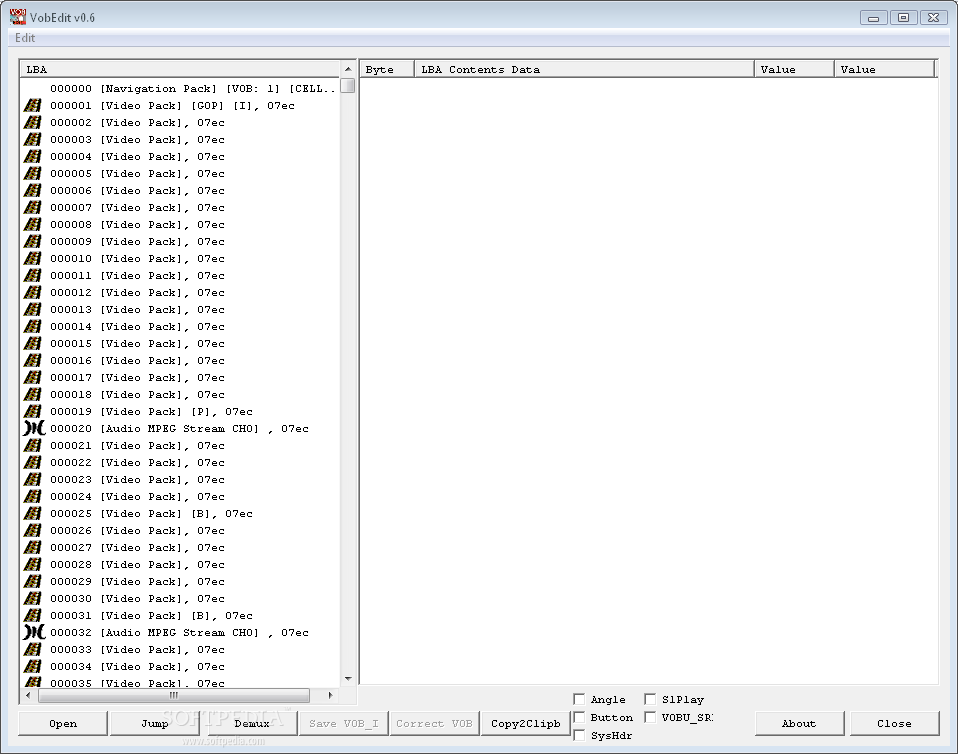Image resolution: width=958 pixels, height=754 pixels.
Task: Select row 000028 [Video Pack], 07ec
Action: coord(137,565)
